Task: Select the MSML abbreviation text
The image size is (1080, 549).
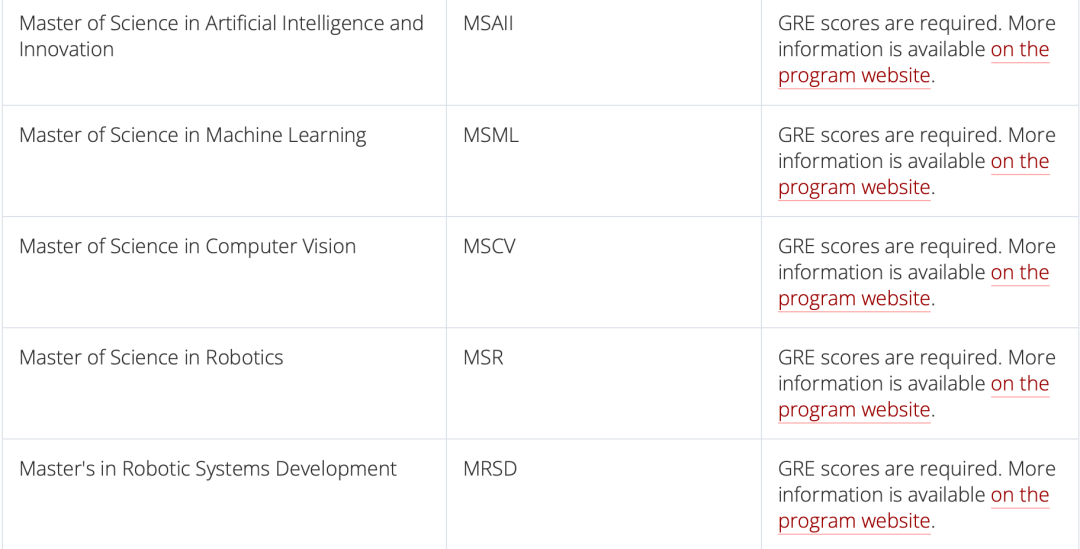Action: [x=491, y=135]
